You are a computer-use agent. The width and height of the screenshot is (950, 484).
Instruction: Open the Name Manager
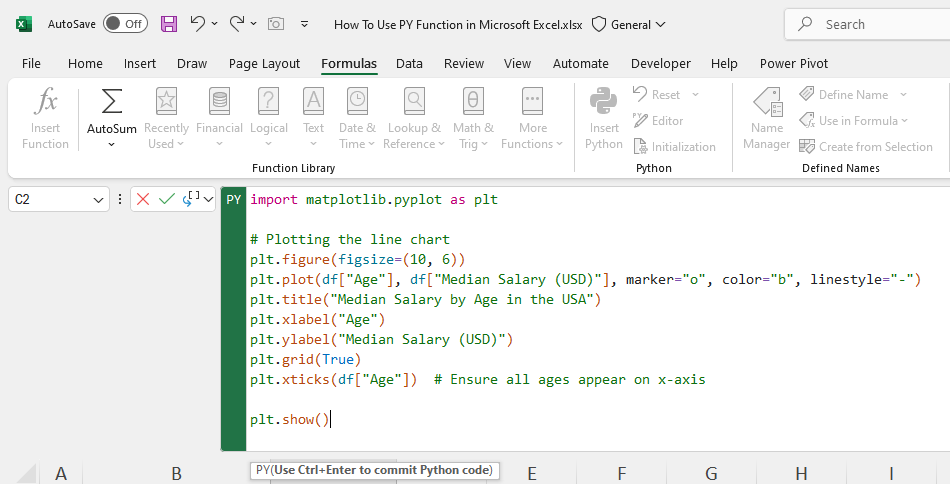coord(766,119)
